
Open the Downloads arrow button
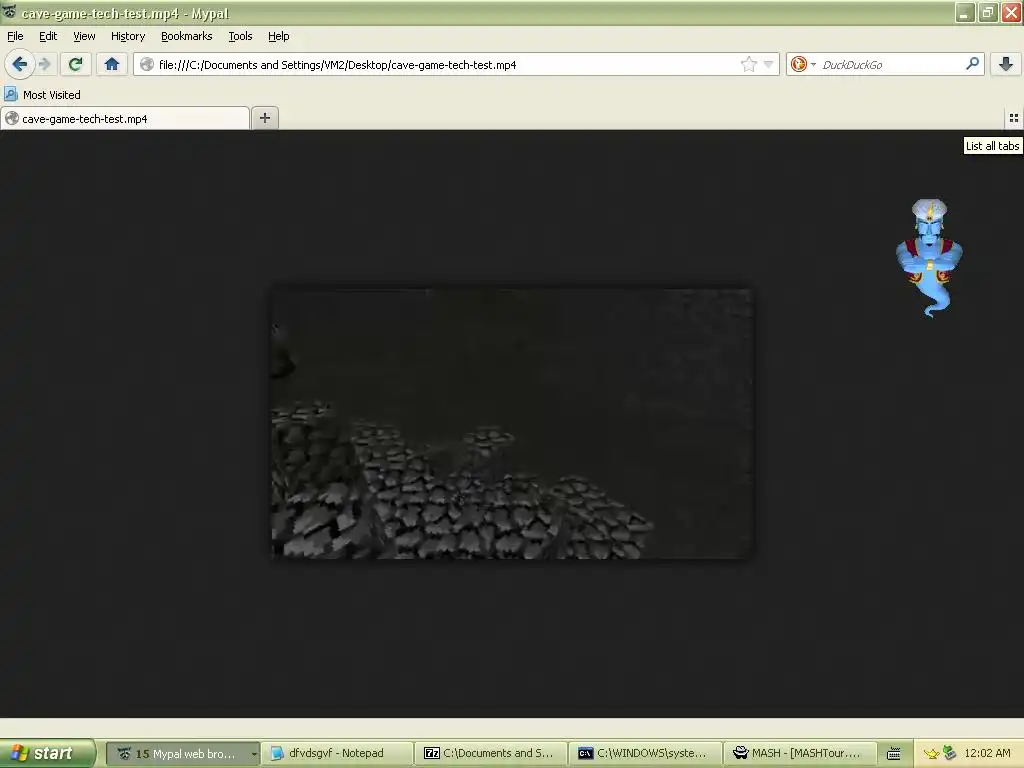coord(1006,64)
